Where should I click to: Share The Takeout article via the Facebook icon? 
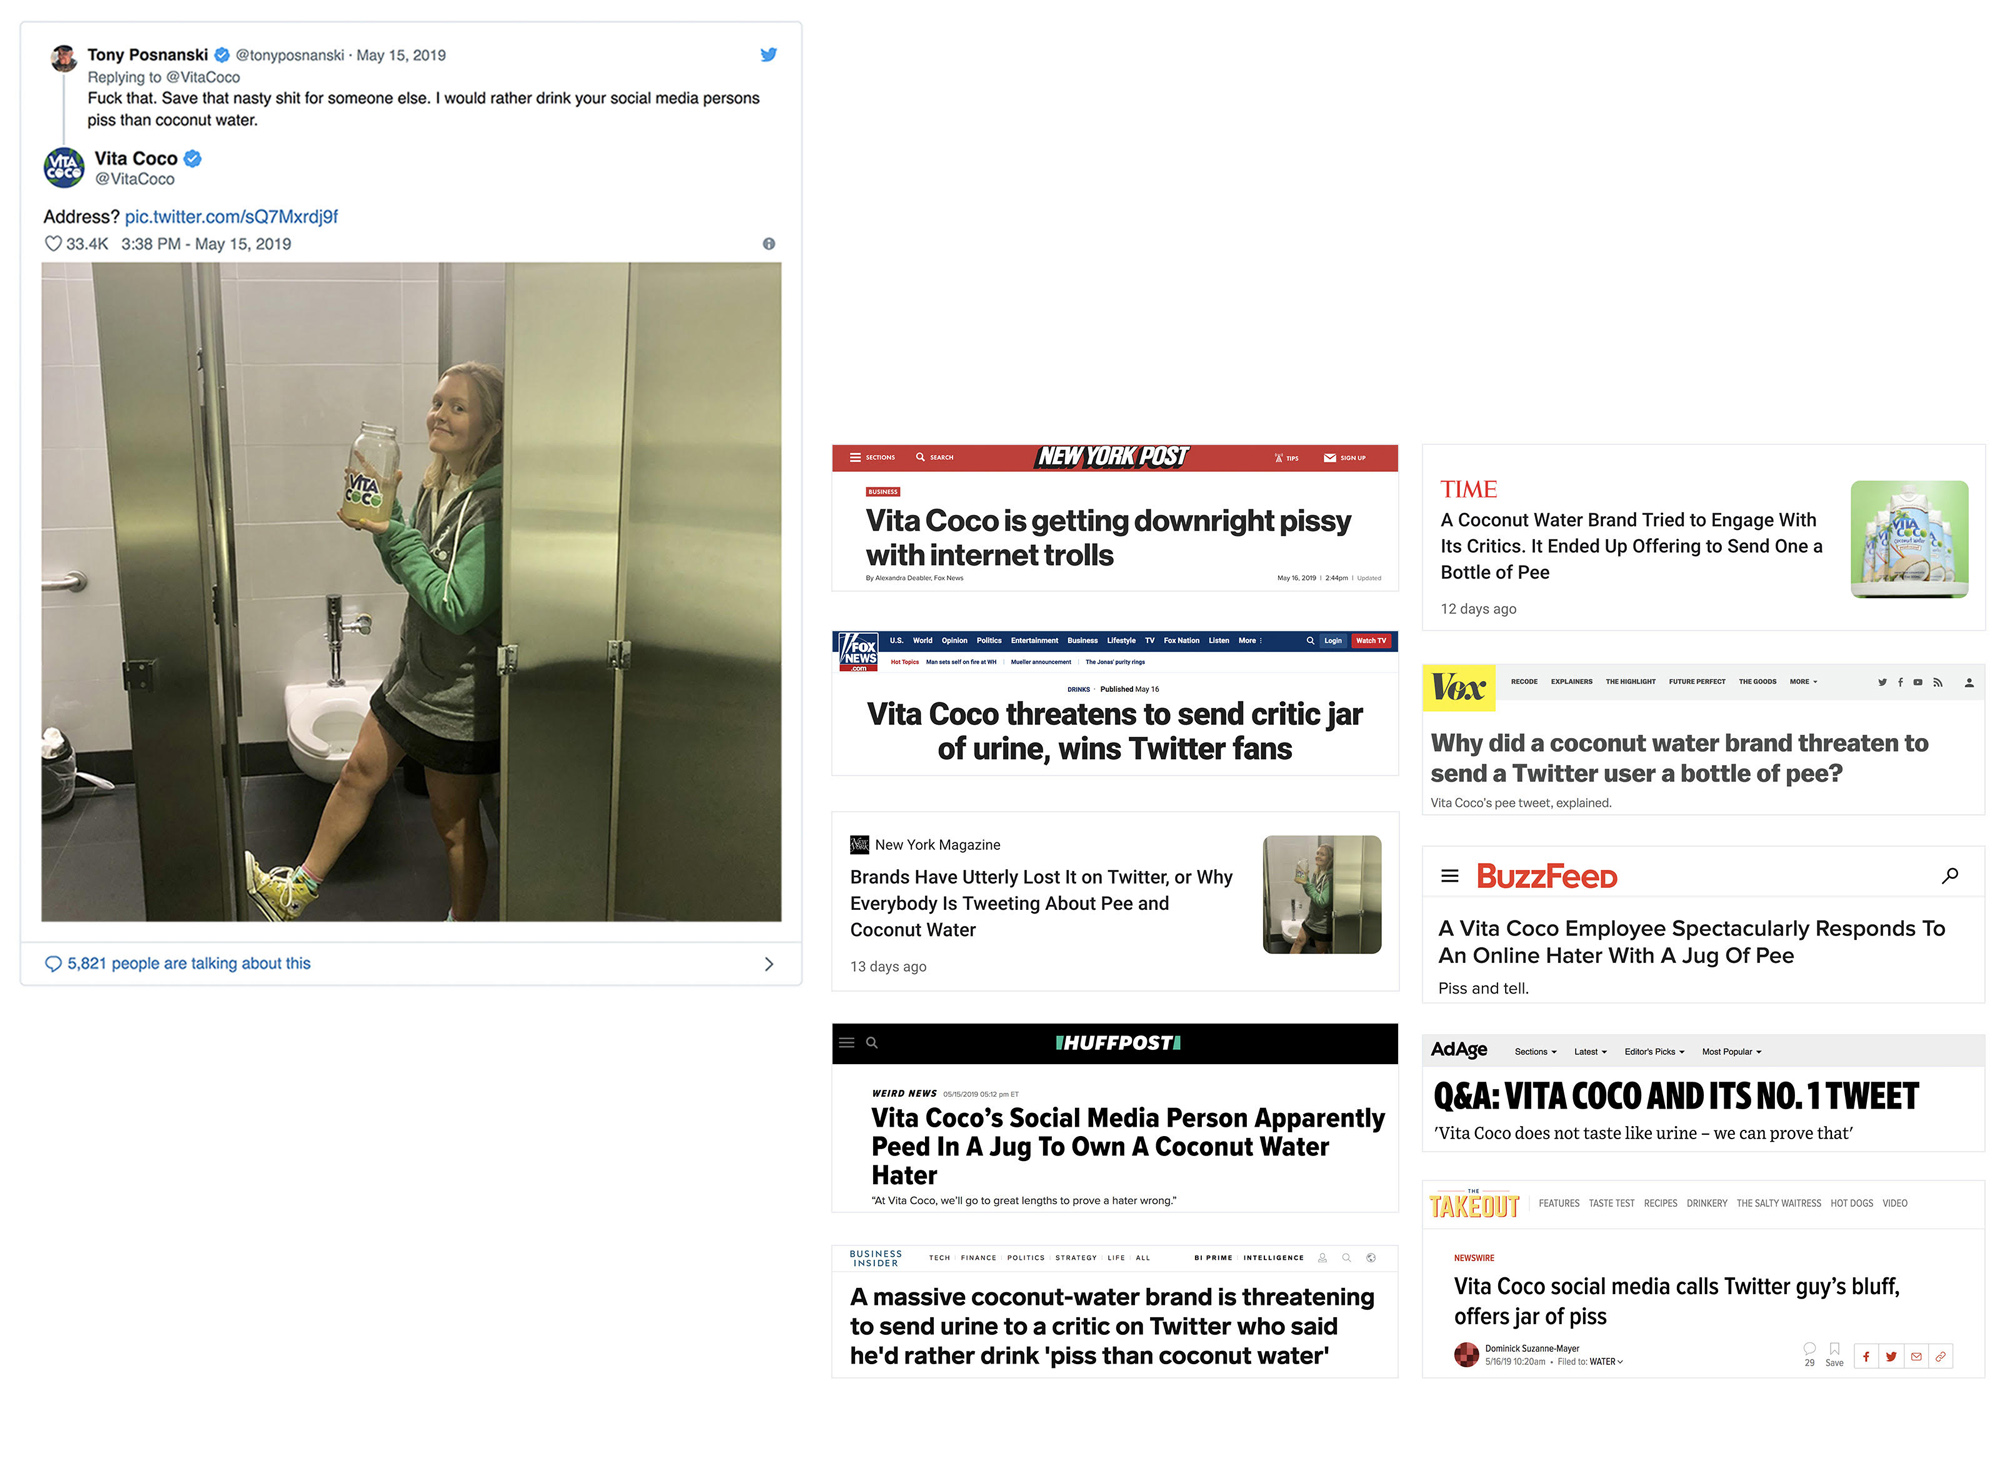point(1865,1356)
